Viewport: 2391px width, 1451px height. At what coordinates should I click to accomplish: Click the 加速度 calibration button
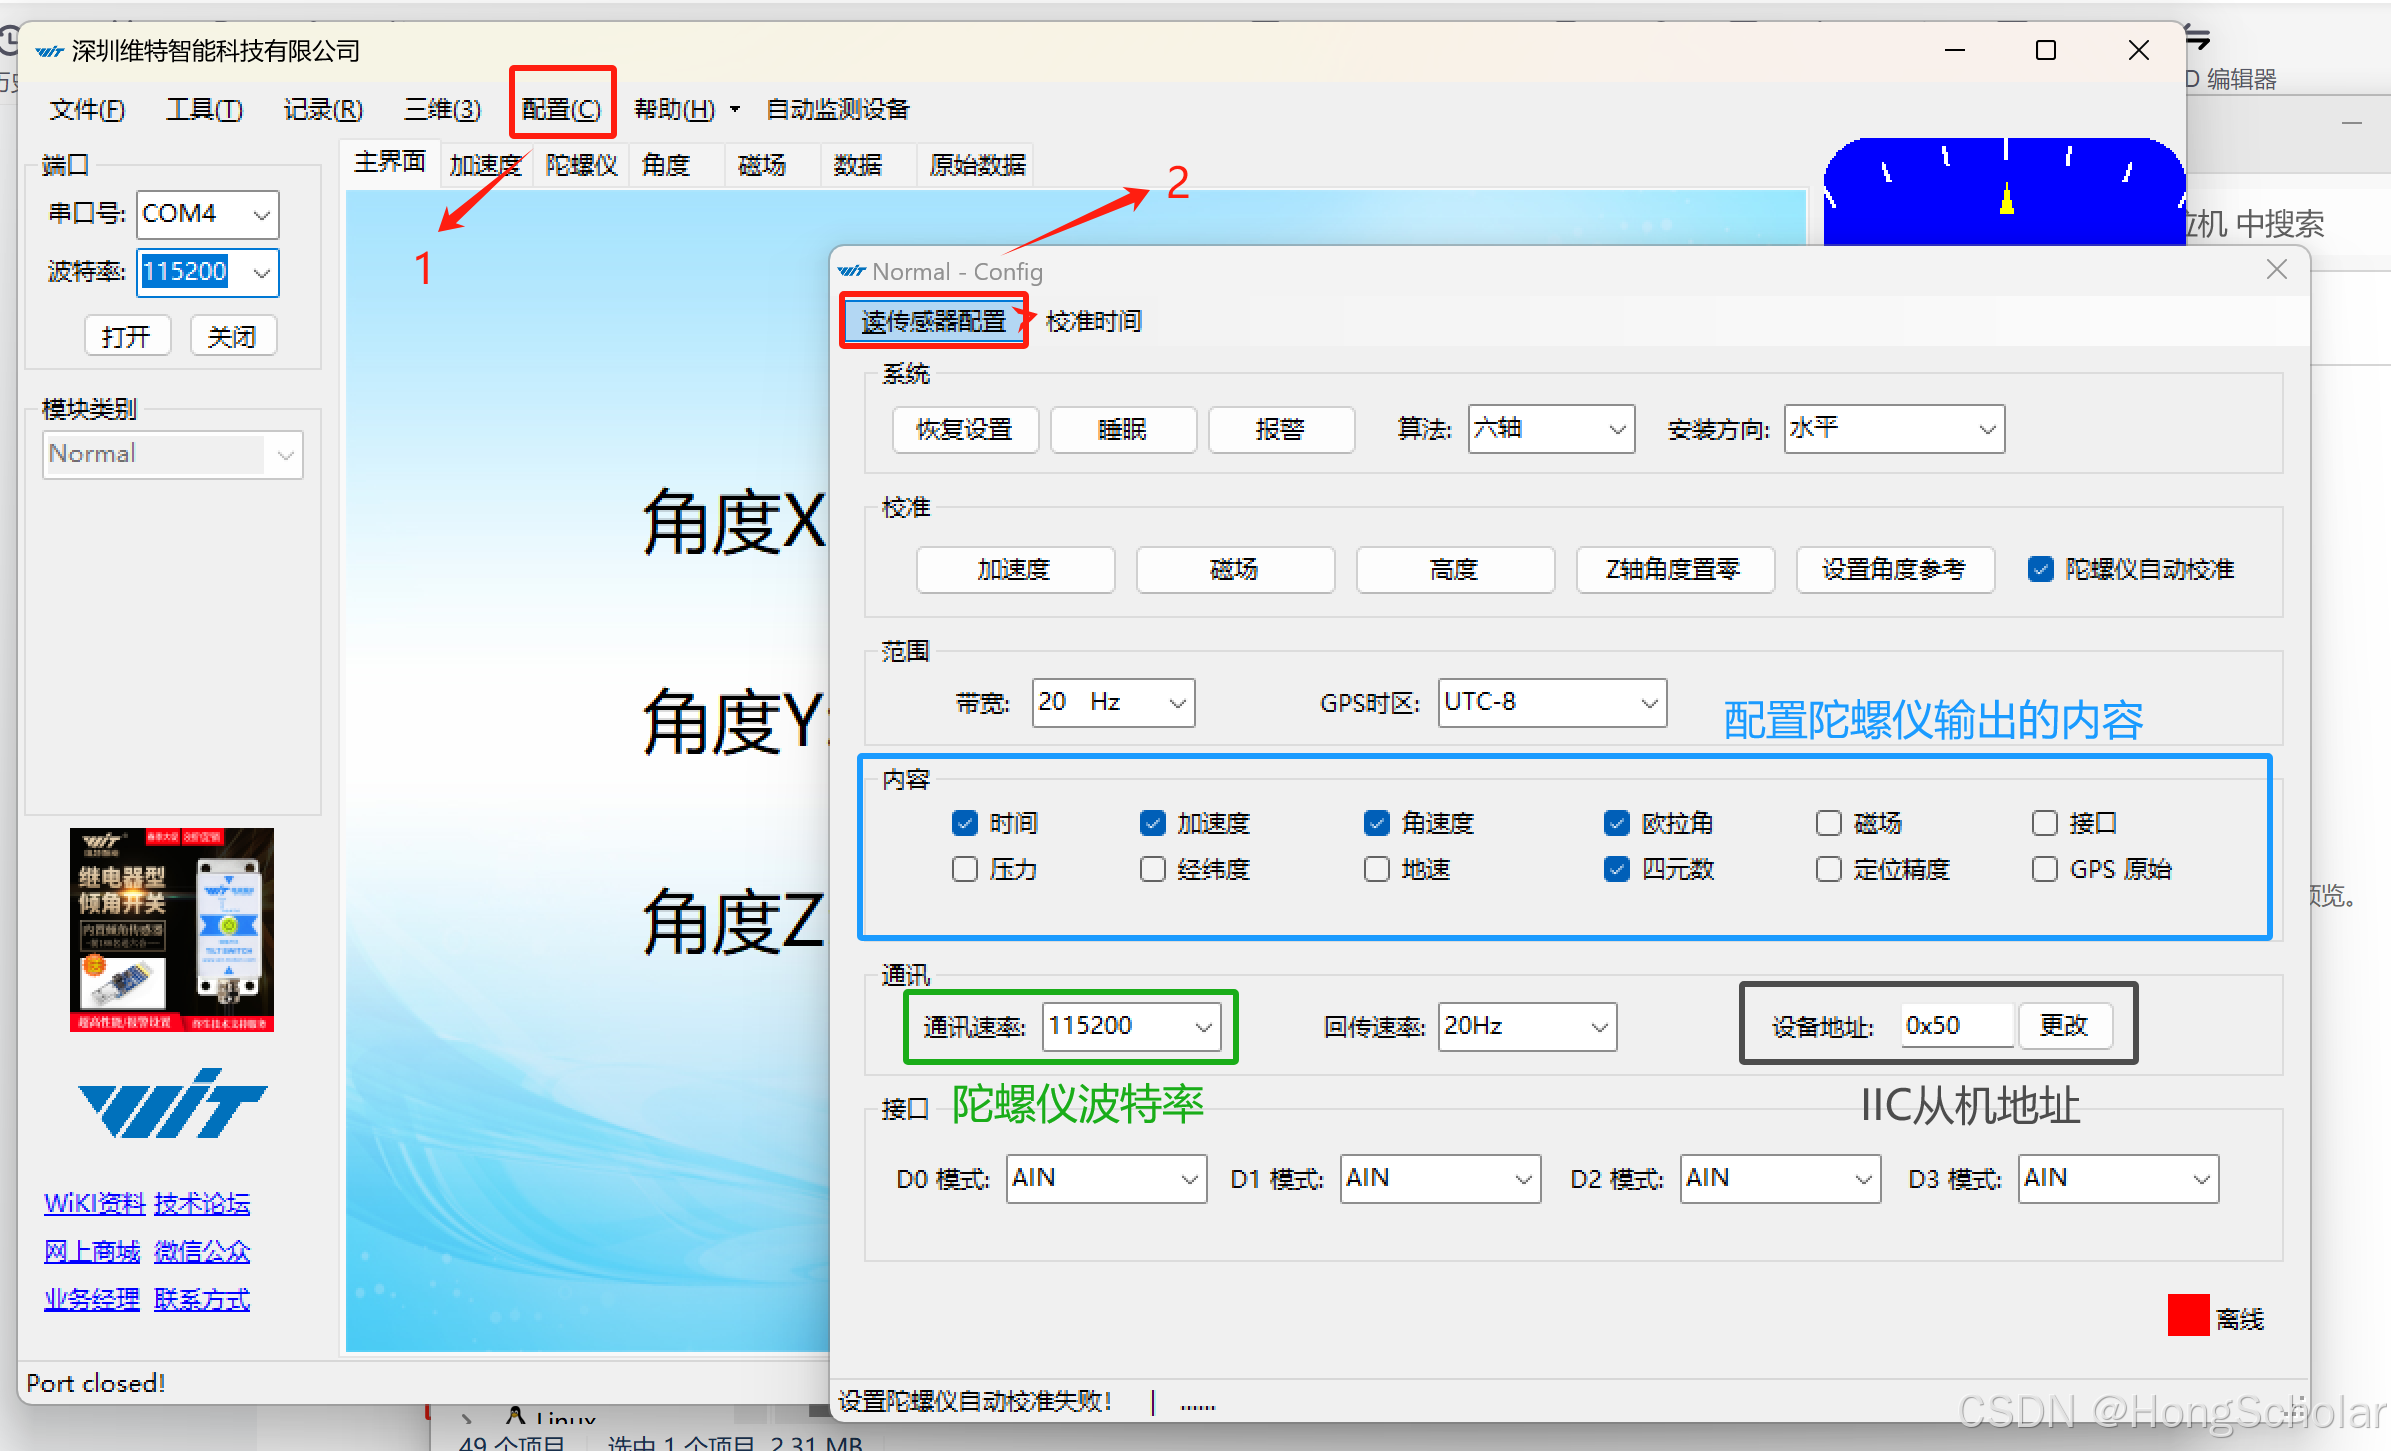[x=1015, y=569]
